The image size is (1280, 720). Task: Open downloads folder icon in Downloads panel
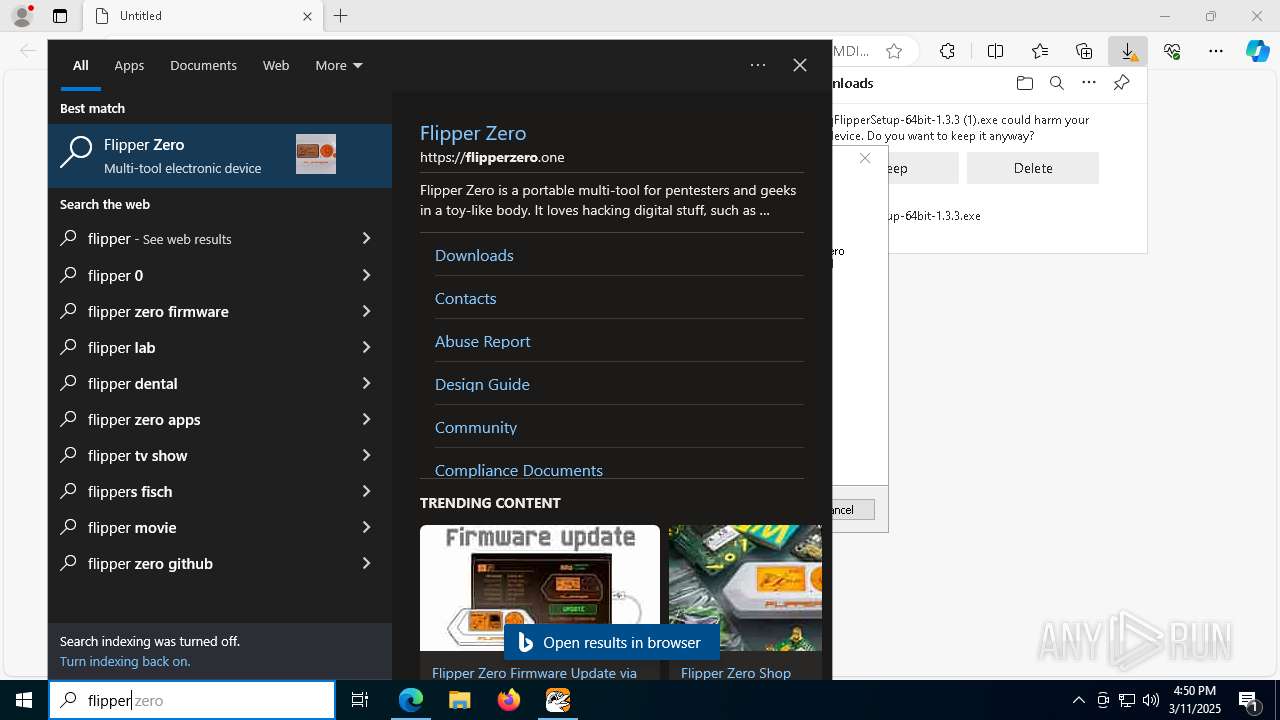(x=1024, y=83)
